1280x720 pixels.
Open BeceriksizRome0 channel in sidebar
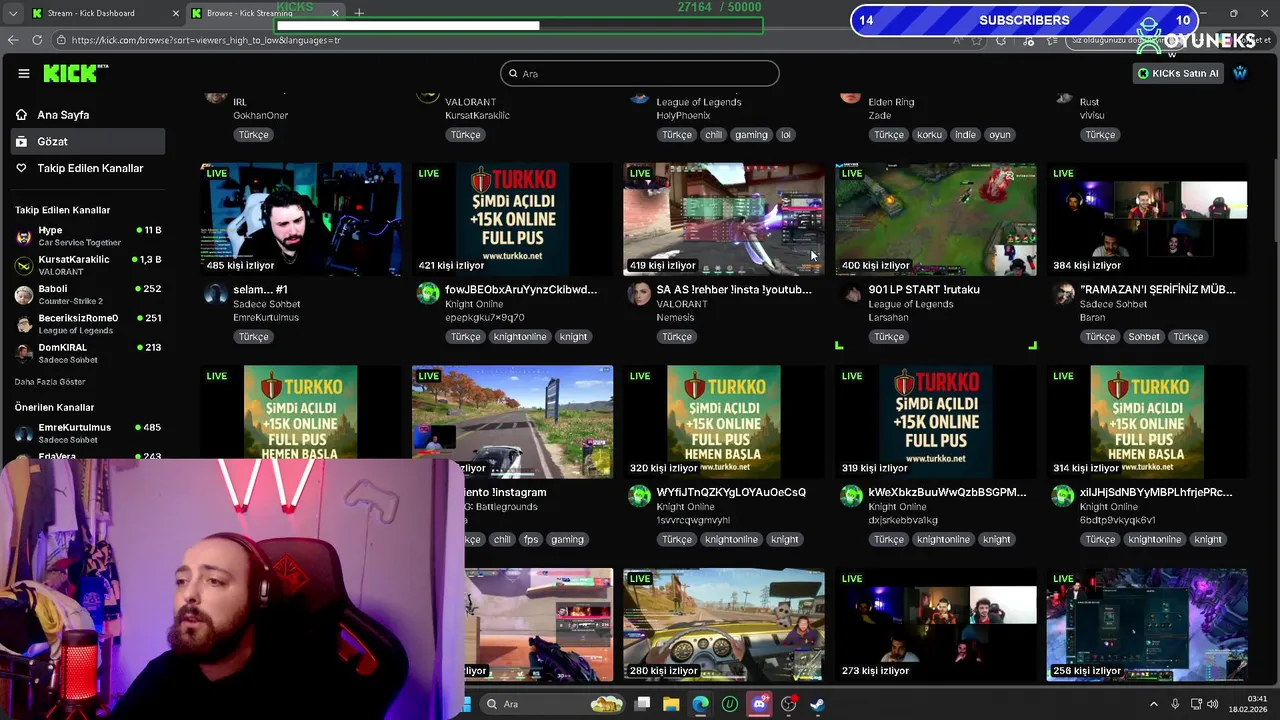click(88, 323)
